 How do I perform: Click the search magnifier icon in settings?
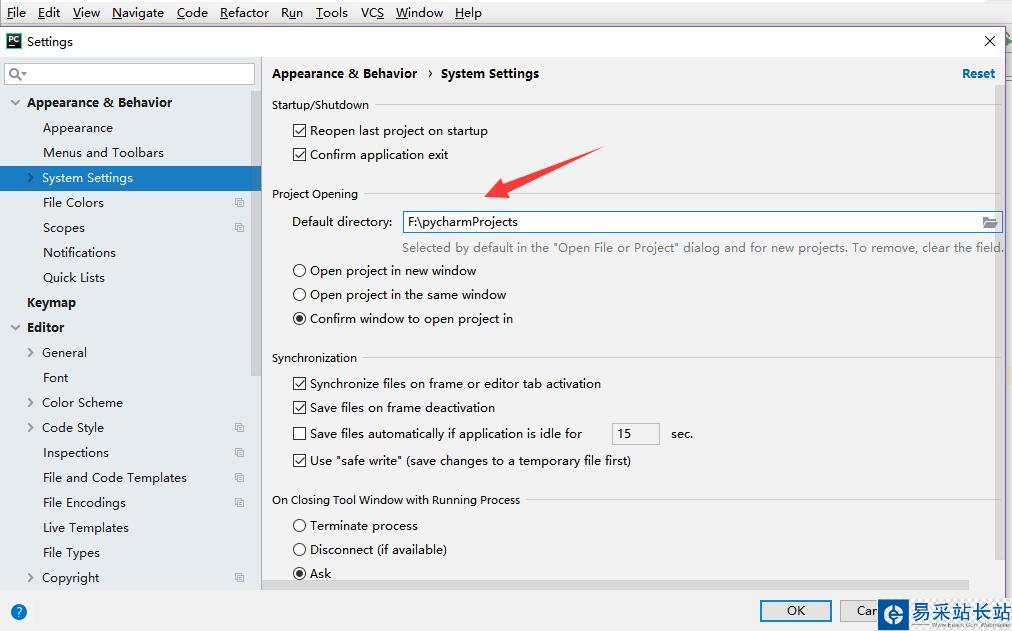click(x=16, y=74)
